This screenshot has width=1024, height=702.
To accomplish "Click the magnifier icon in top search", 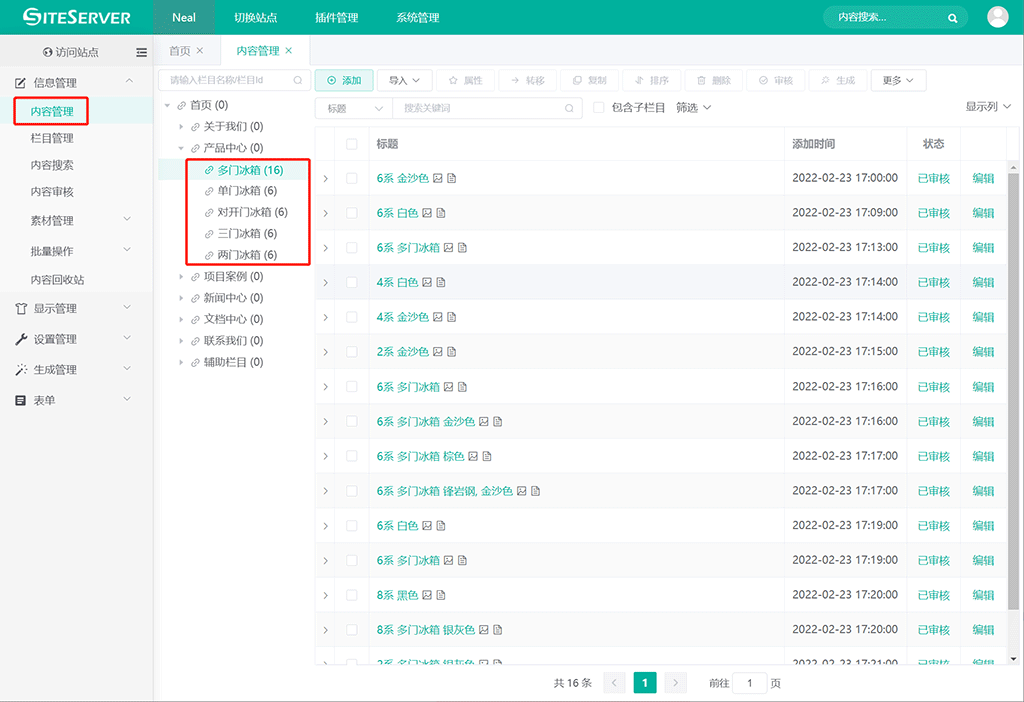I will tap(953, 18).
